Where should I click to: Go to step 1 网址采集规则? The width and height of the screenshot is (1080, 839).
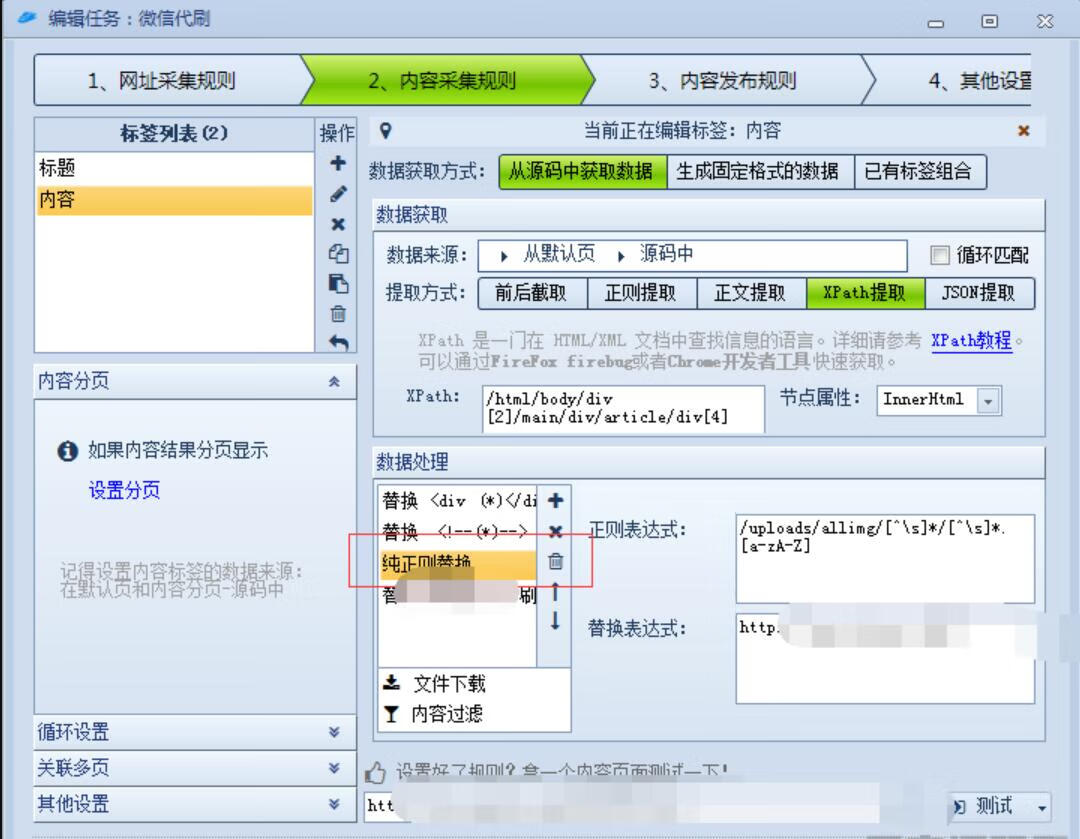click(167, 81)
